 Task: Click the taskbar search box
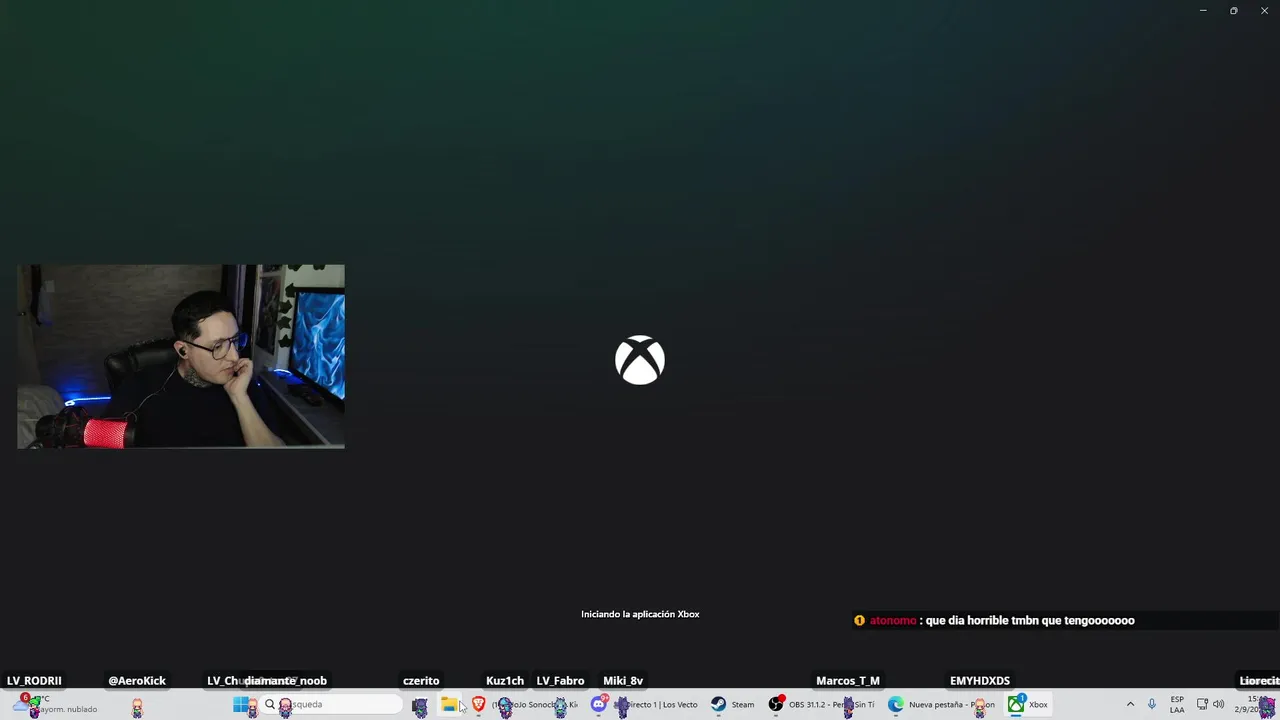click(330, 705)
